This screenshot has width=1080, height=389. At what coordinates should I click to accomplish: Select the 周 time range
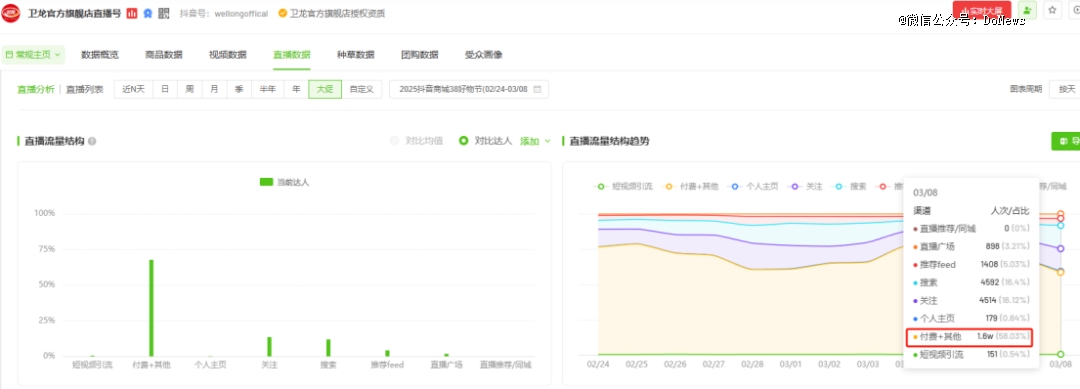[190, 89]
